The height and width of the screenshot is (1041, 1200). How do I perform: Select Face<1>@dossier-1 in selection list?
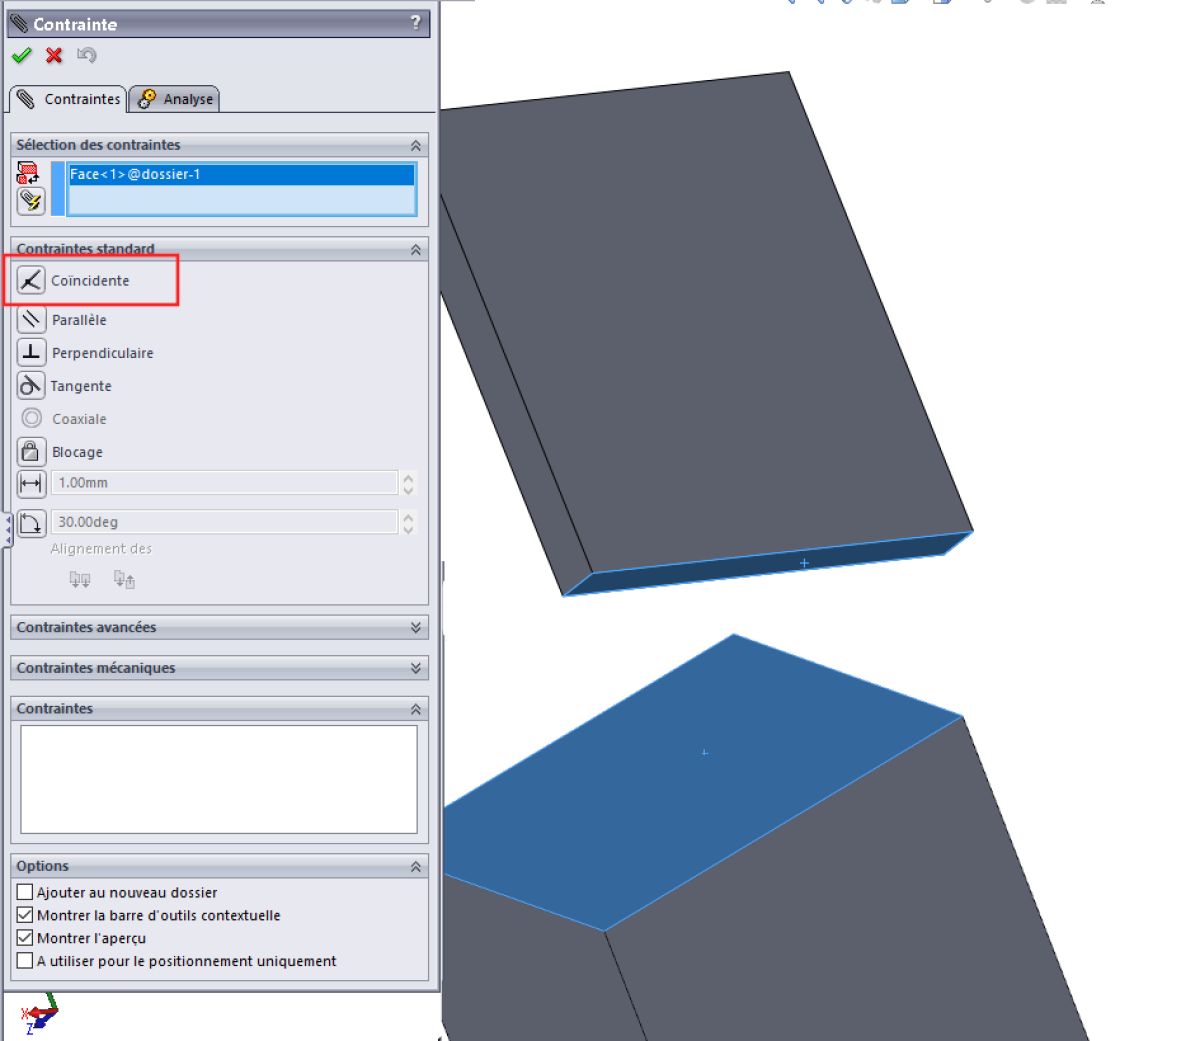(240, 174)
